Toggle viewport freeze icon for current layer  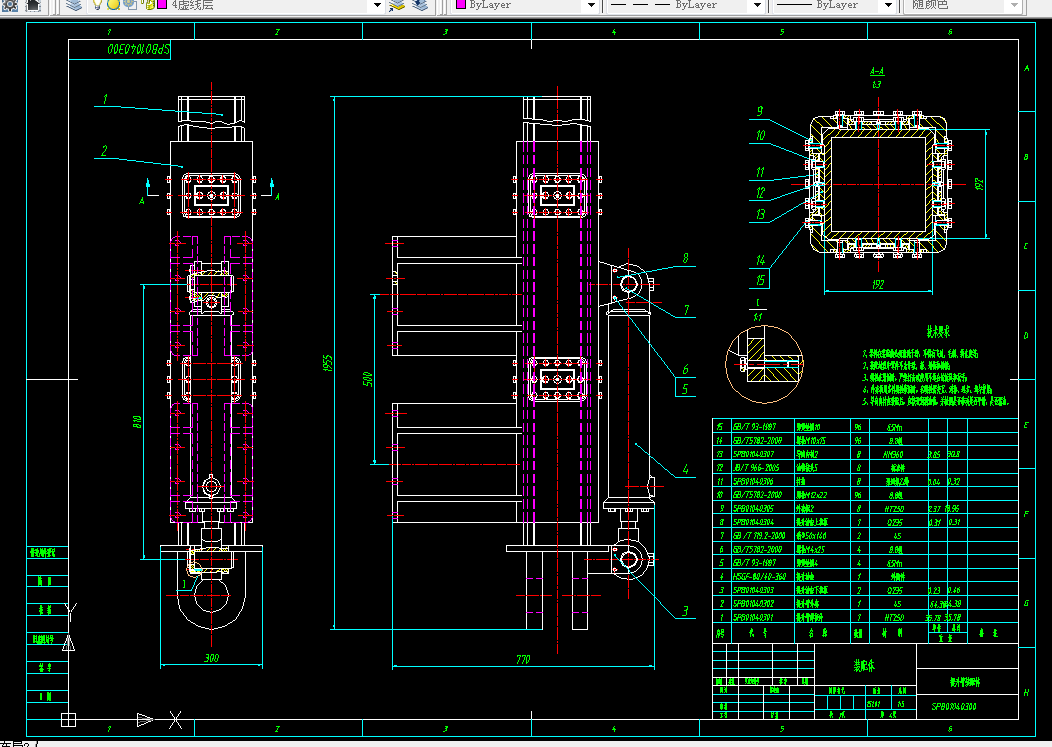[130, 5]
